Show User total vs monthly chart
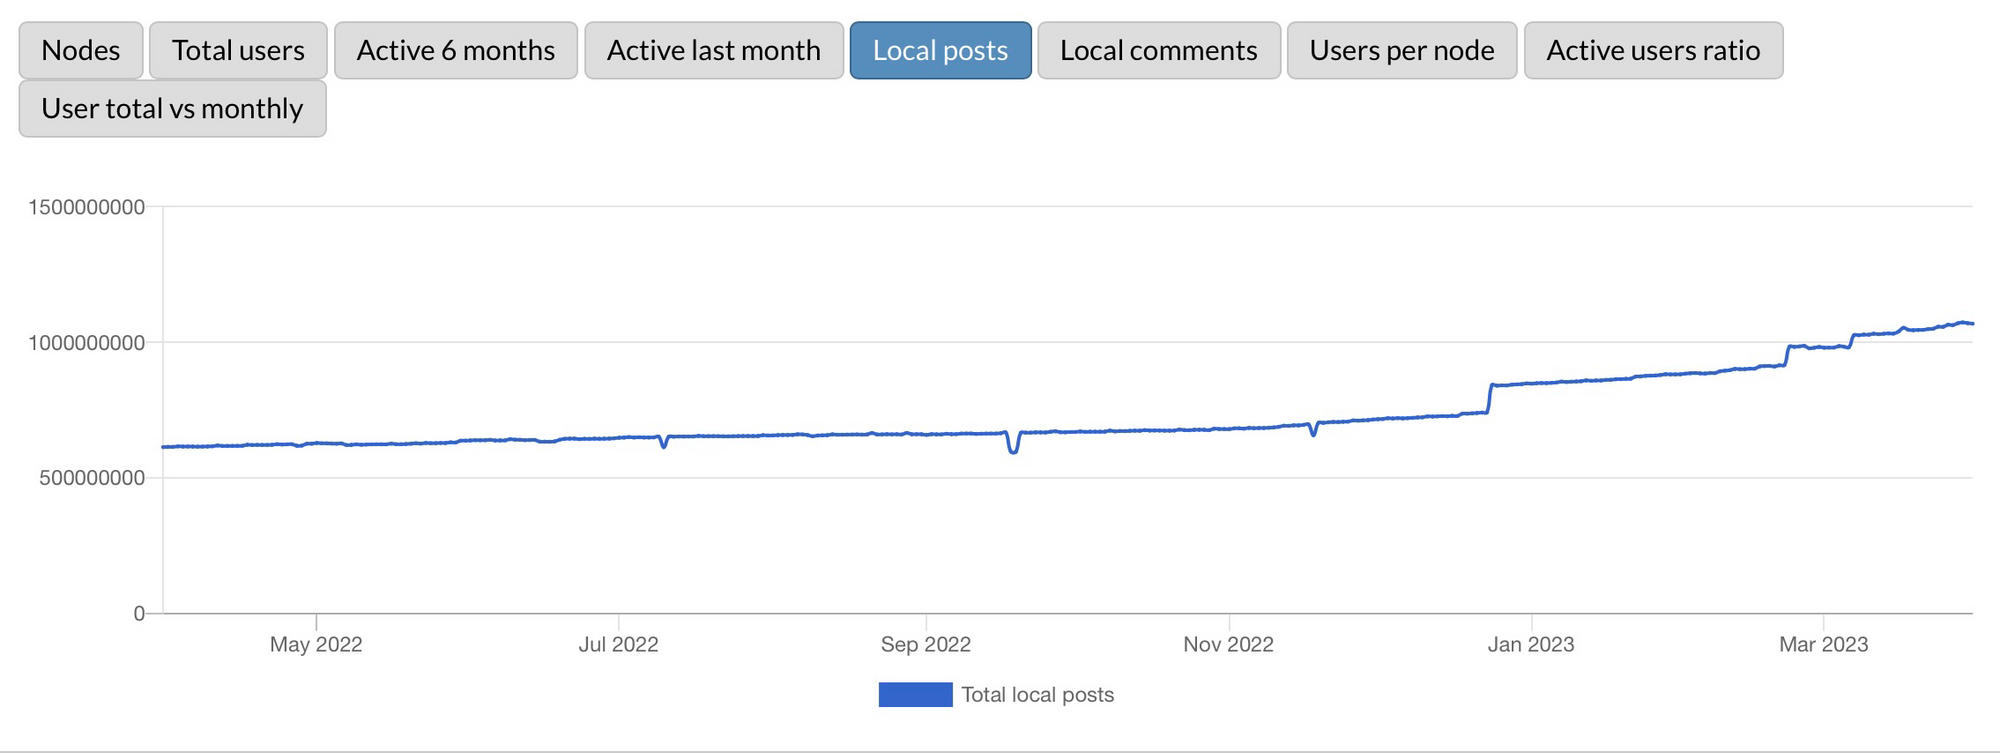 pyautogui.click(x=172, y=108)
